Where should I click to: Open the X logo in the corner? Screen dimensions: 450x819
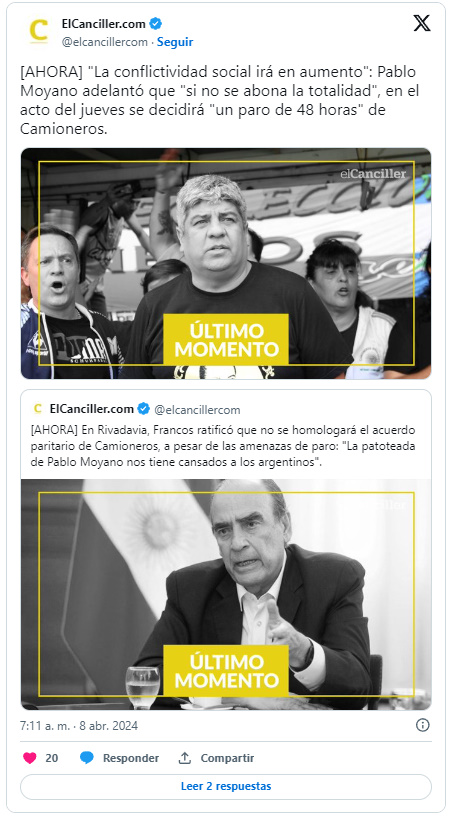click(x=422, y=23)
